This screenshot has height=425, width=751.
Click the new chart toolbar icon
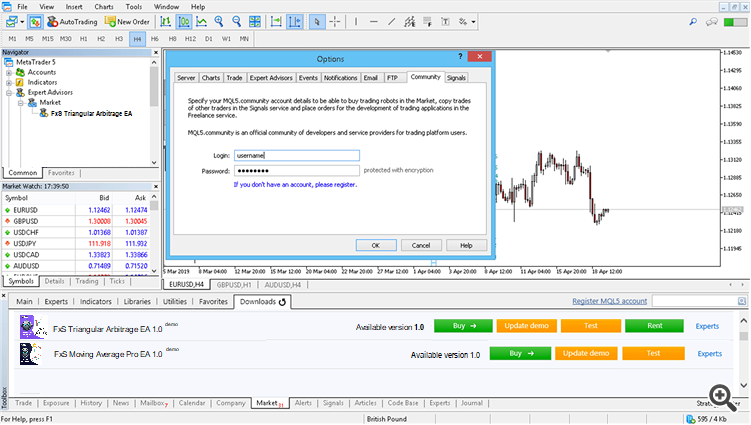[11, 22]
